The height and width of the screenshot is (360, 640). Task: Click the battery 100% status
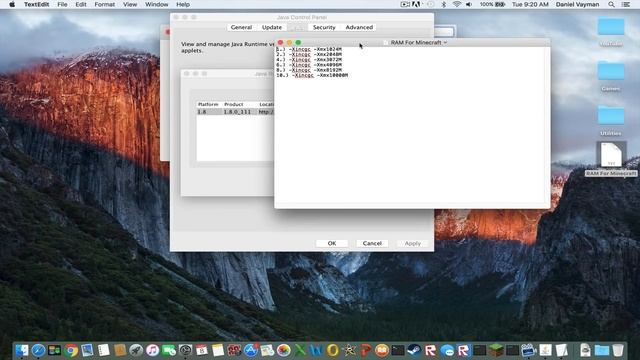(x=492, y=4)
